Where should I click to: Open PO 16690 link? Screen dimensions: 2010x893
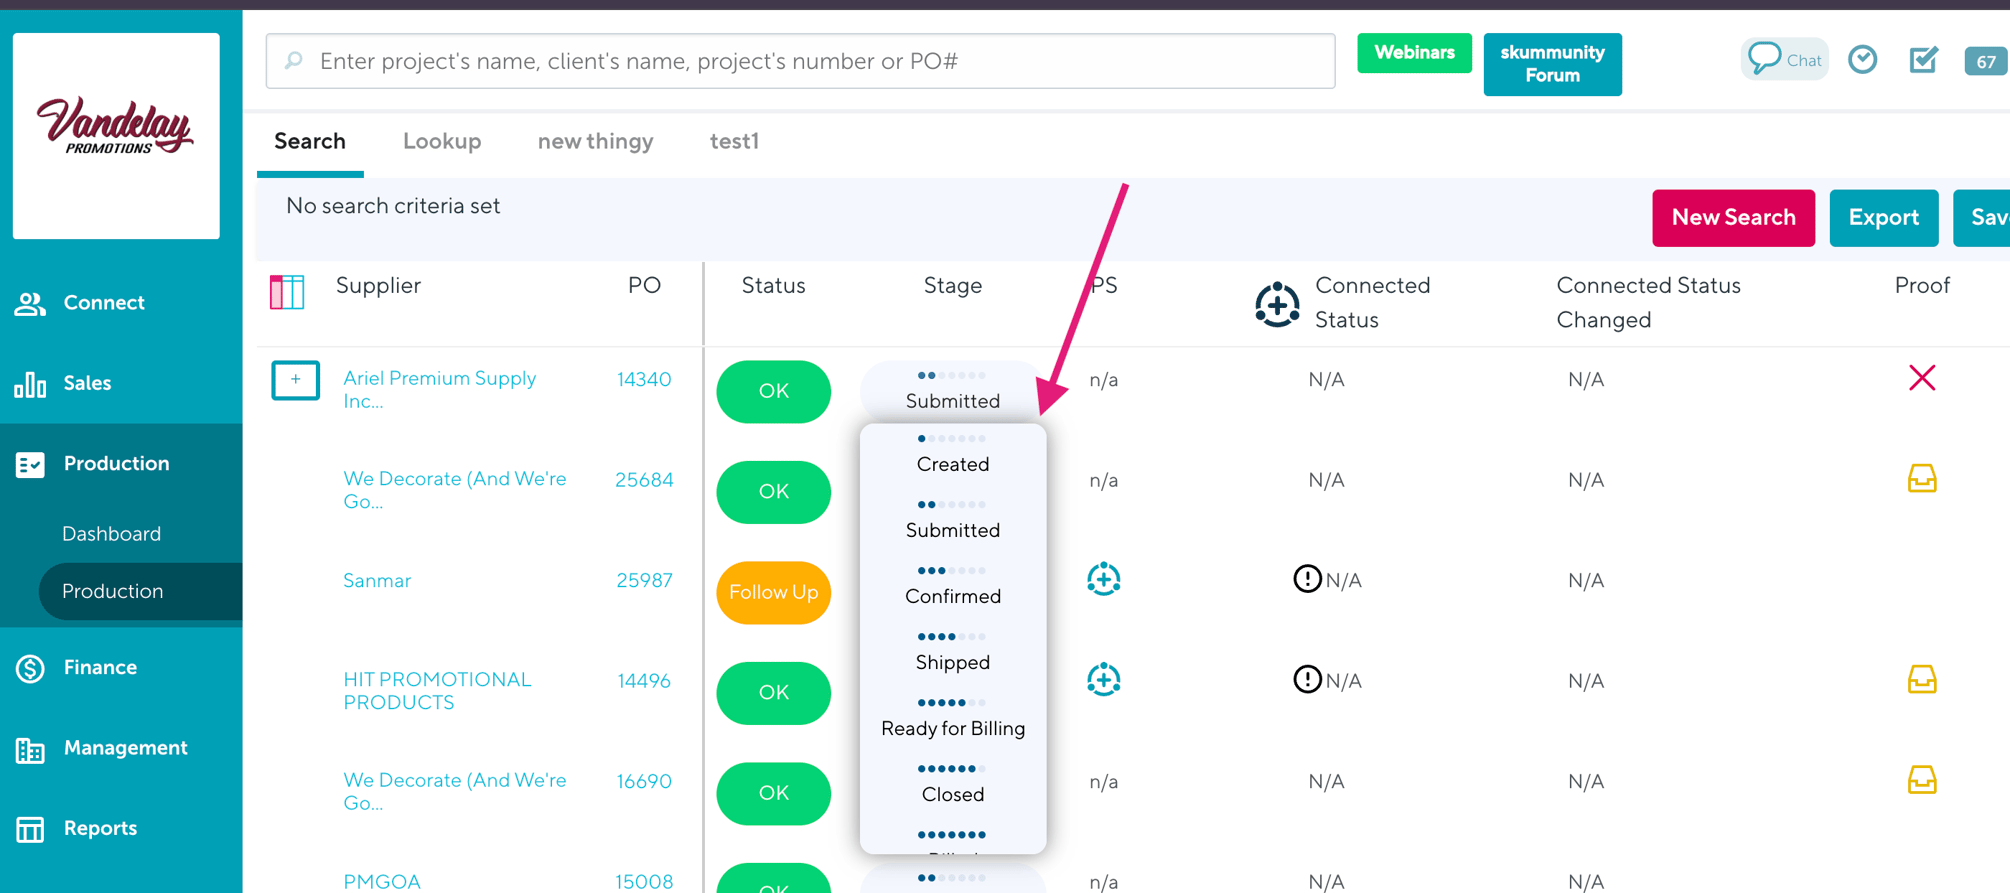tap(644, 781)
